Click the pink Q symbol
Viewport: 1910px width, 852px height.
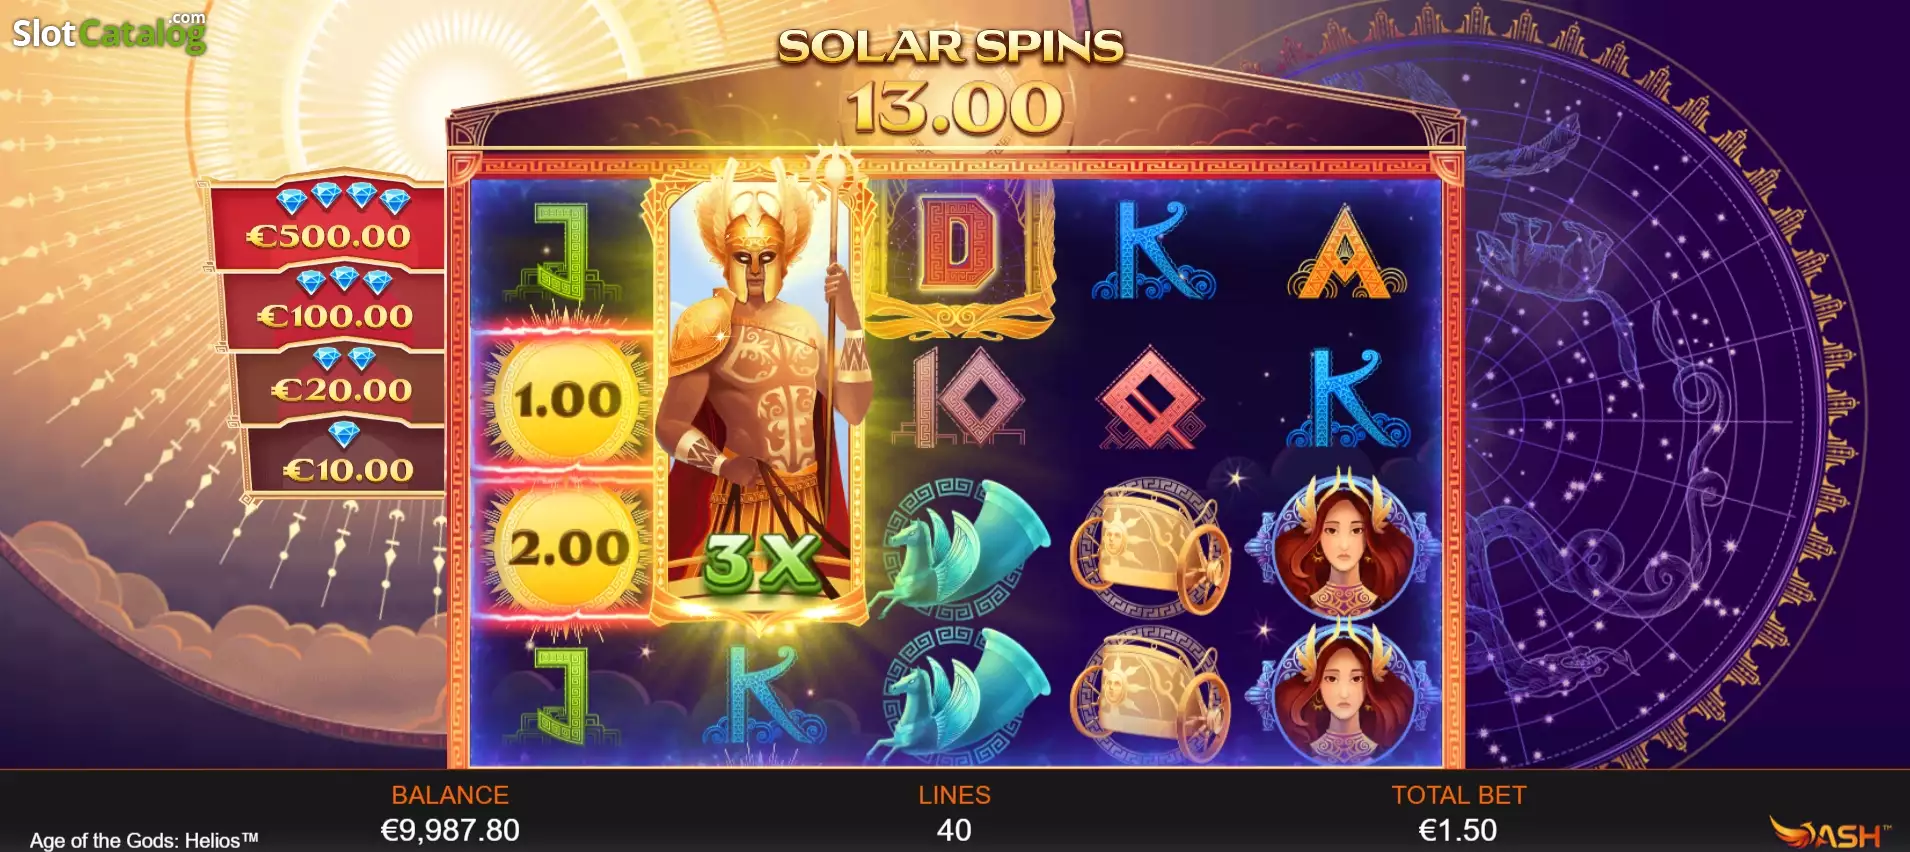1150,398
